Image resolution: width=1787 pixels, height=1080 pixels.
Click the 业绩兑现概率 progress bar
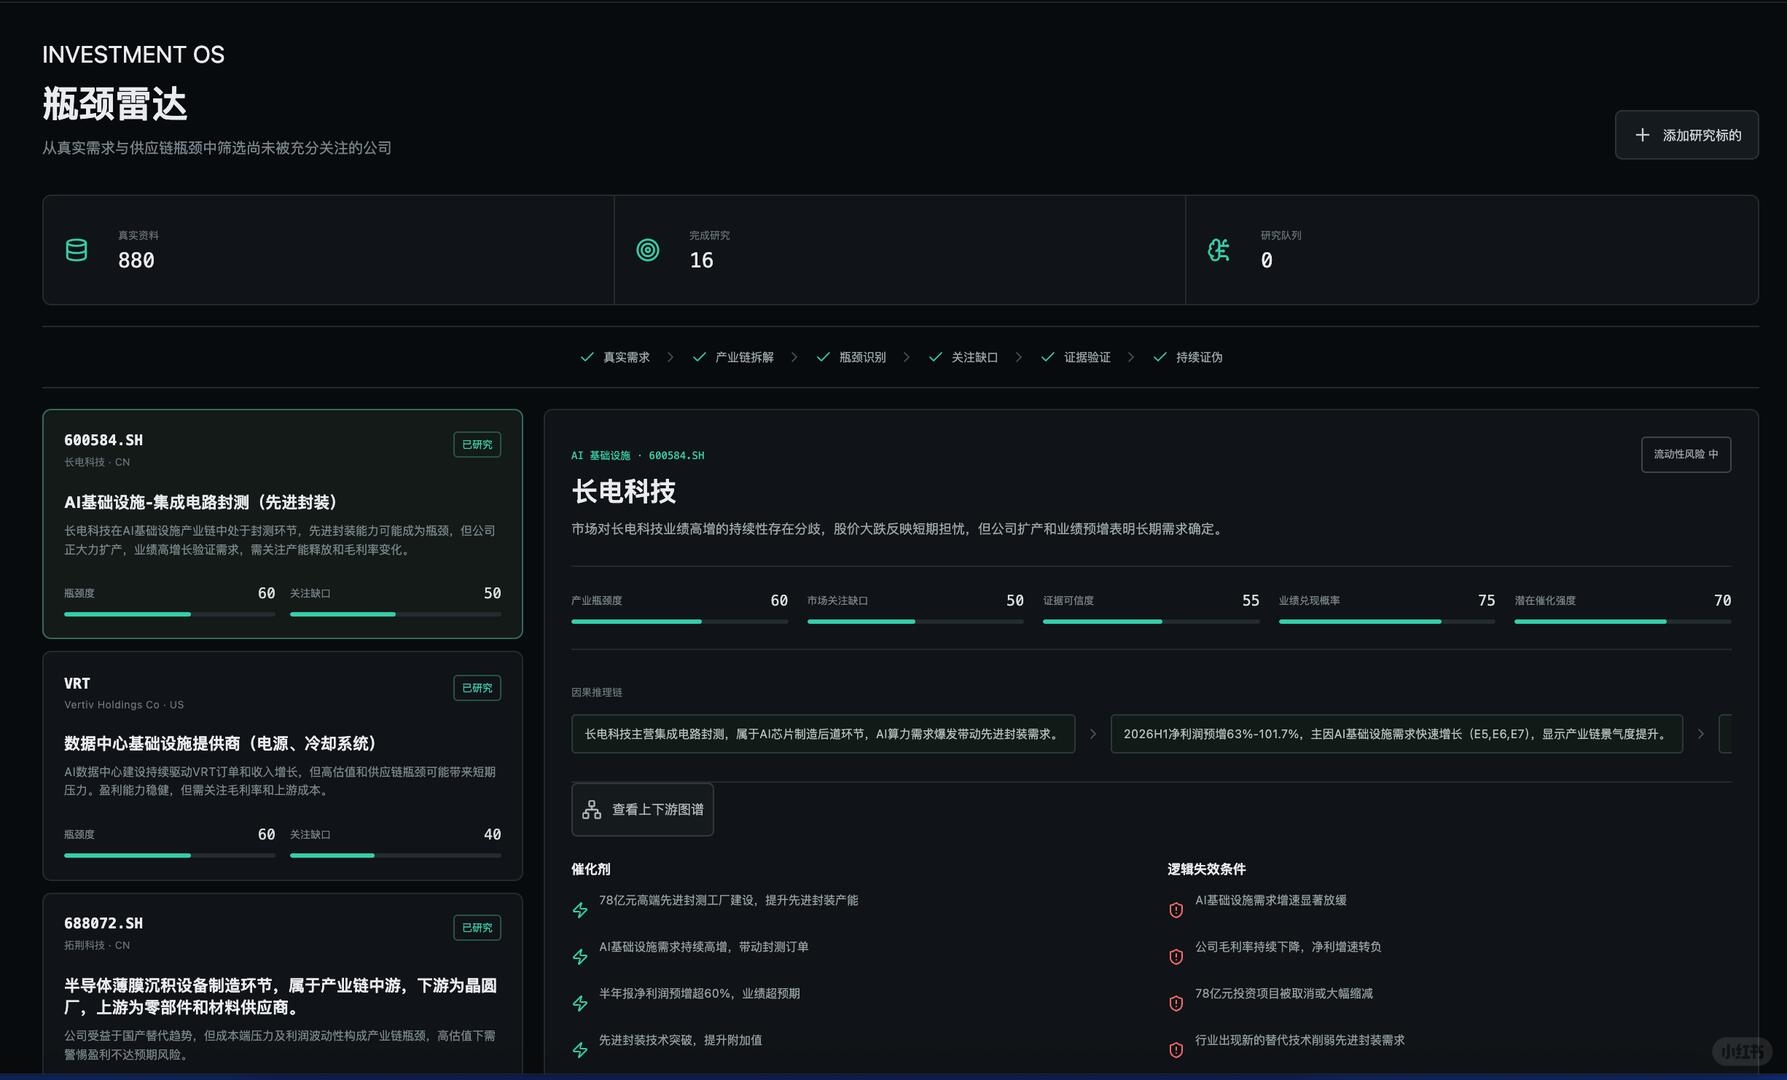pyautogui.click(x=1387, y=621)
